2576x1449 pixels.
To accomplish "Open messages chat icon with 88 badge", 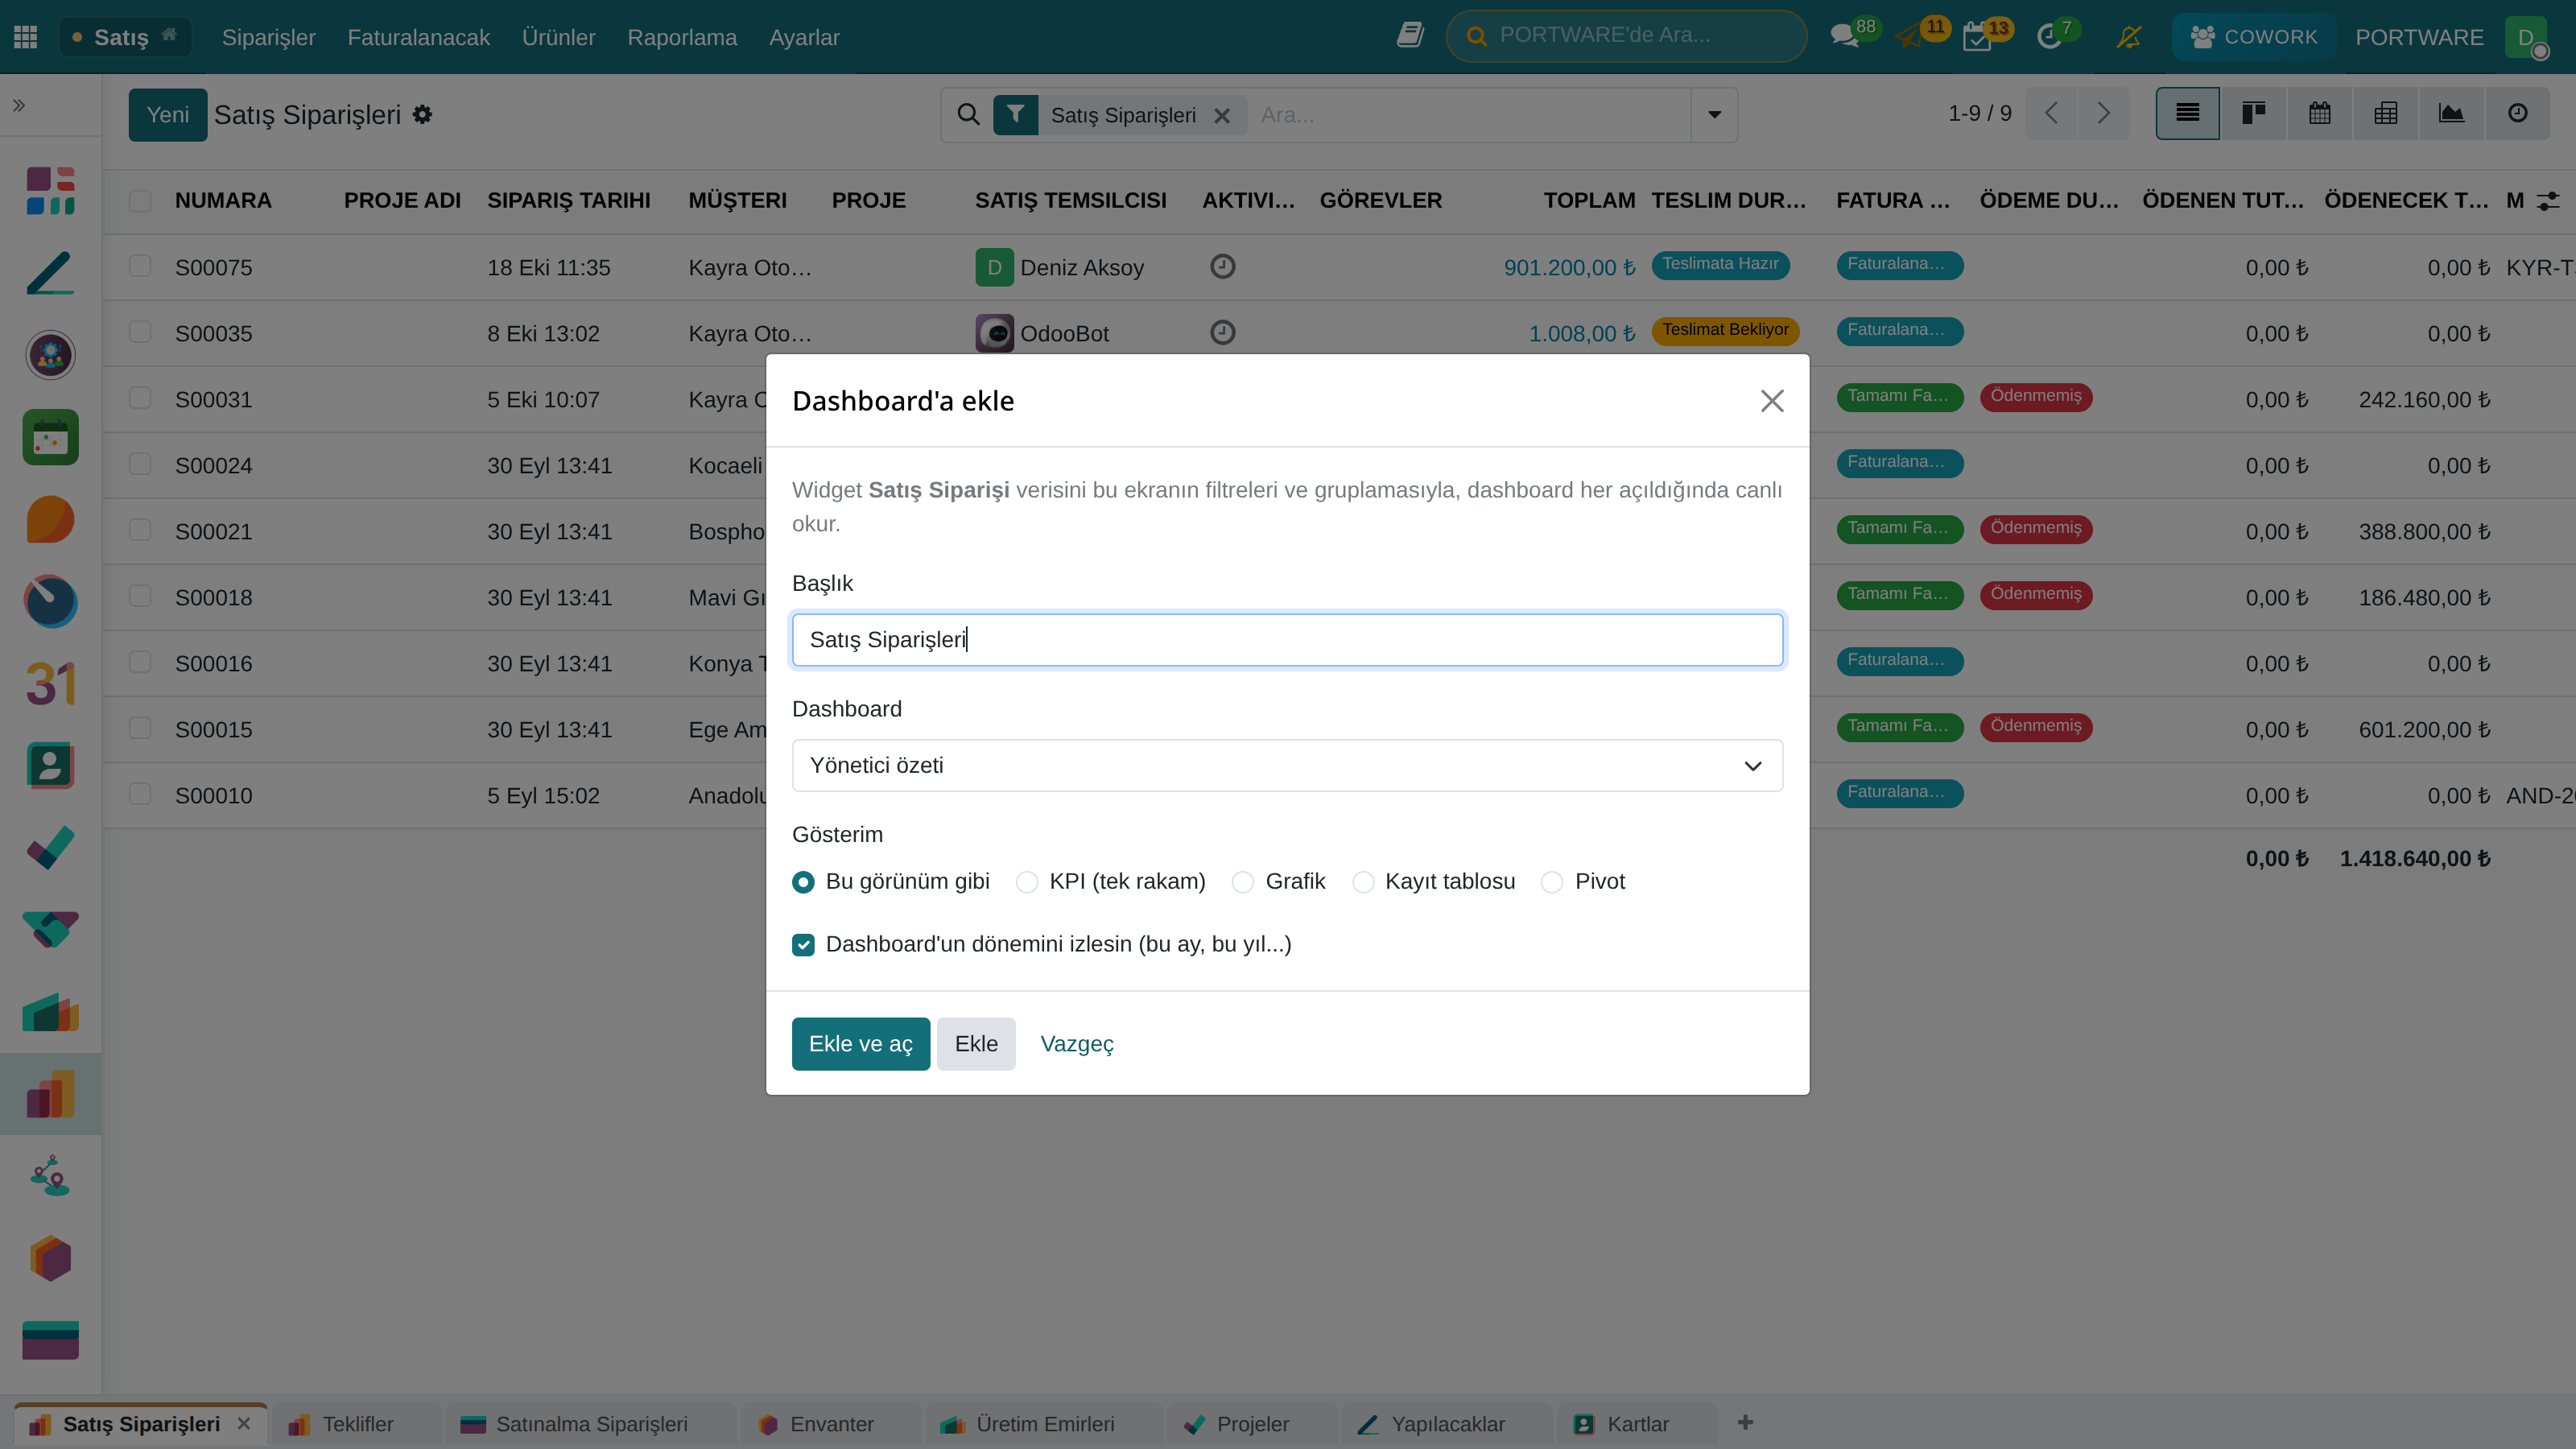I will tap(1845, 37).
